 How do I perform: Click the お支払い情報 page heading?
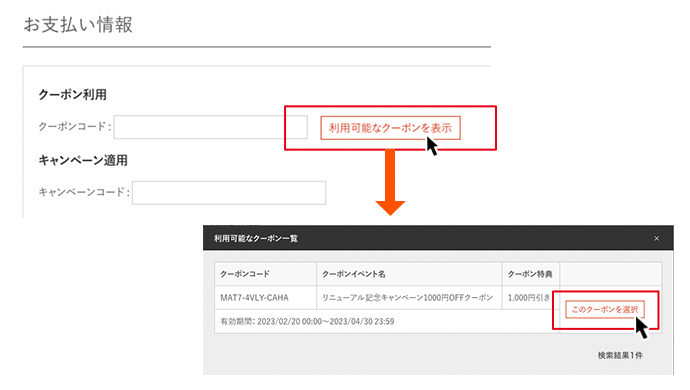click(x=78, y=25)
